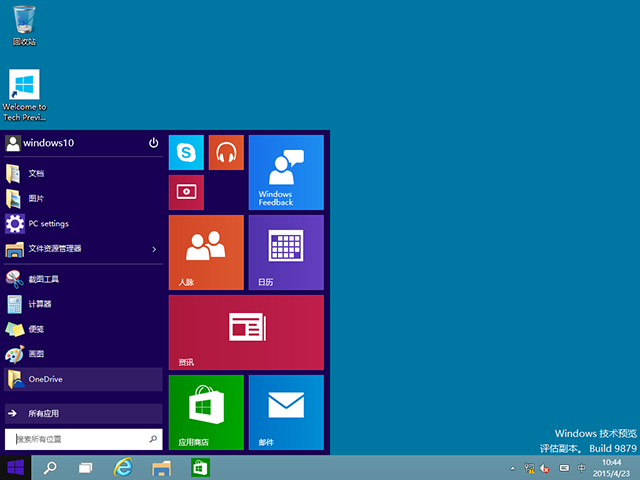The height and width of the screenshot is (480, 640).
Task: Switch the 中 input language indicator
Action: 581,468
